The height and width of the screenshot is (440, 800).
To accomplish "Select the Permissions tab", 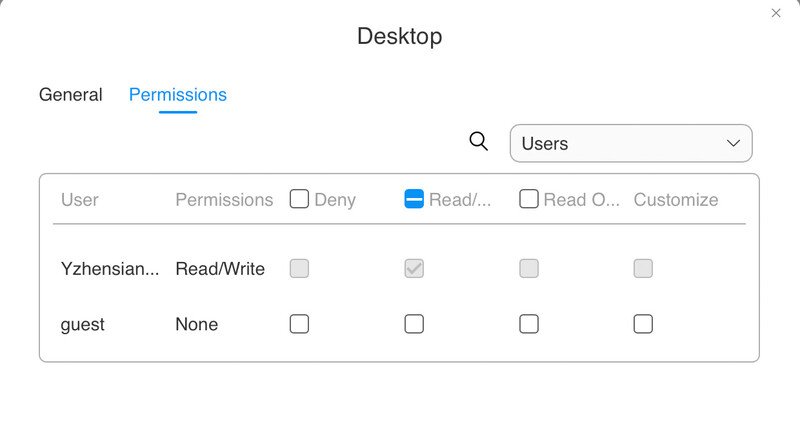I will [x=178, y=94].
